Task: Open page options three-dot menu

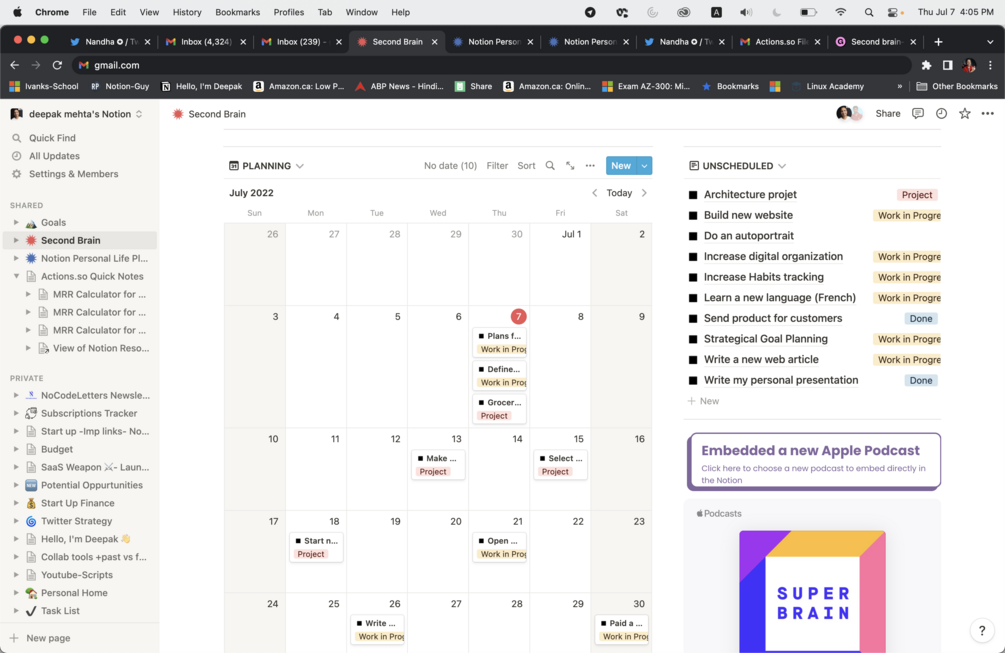Action: click(x=988, y=113)
